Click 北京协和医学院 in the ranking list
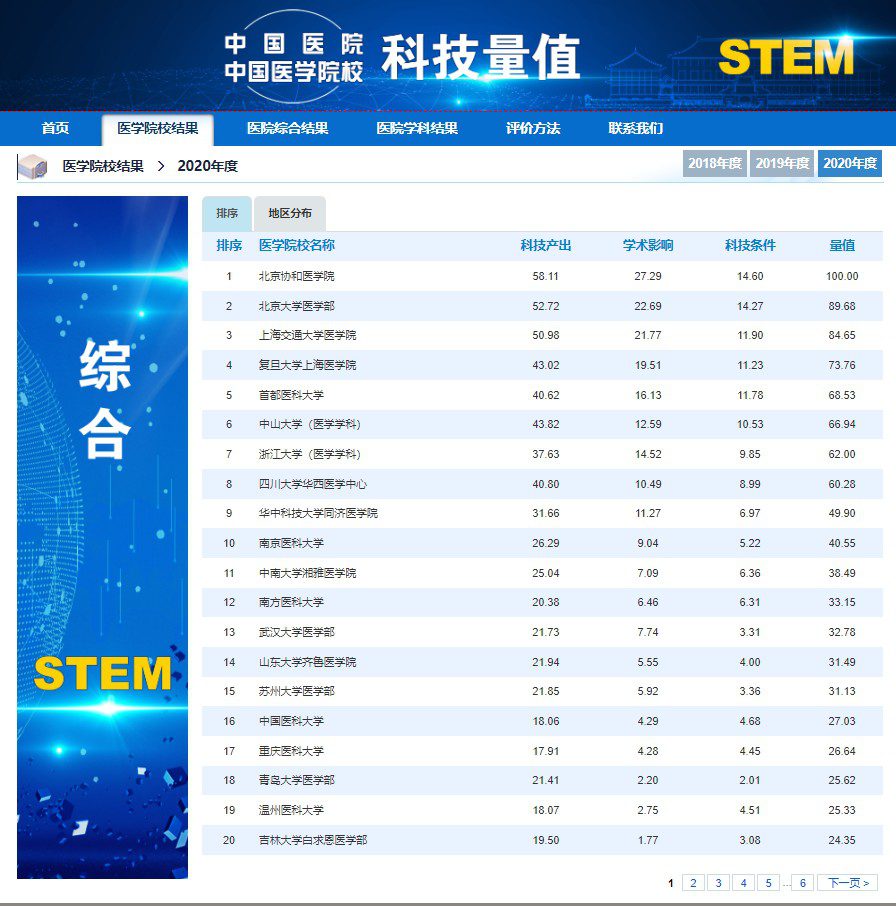This screenshot has width=896, height=906. (297, 276)
